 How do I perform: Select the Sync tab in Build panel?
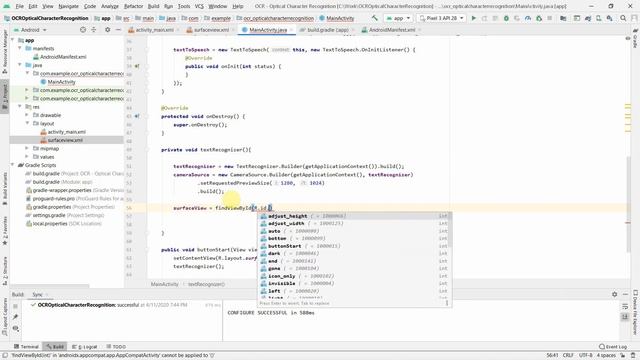pyautogui.click(x=37, y=294)
